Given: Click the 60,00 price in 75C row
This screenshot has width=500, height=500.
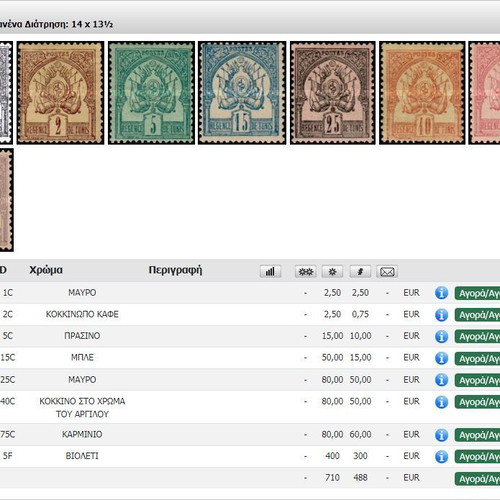Looking at the screenshot, I should coord(360,434).
